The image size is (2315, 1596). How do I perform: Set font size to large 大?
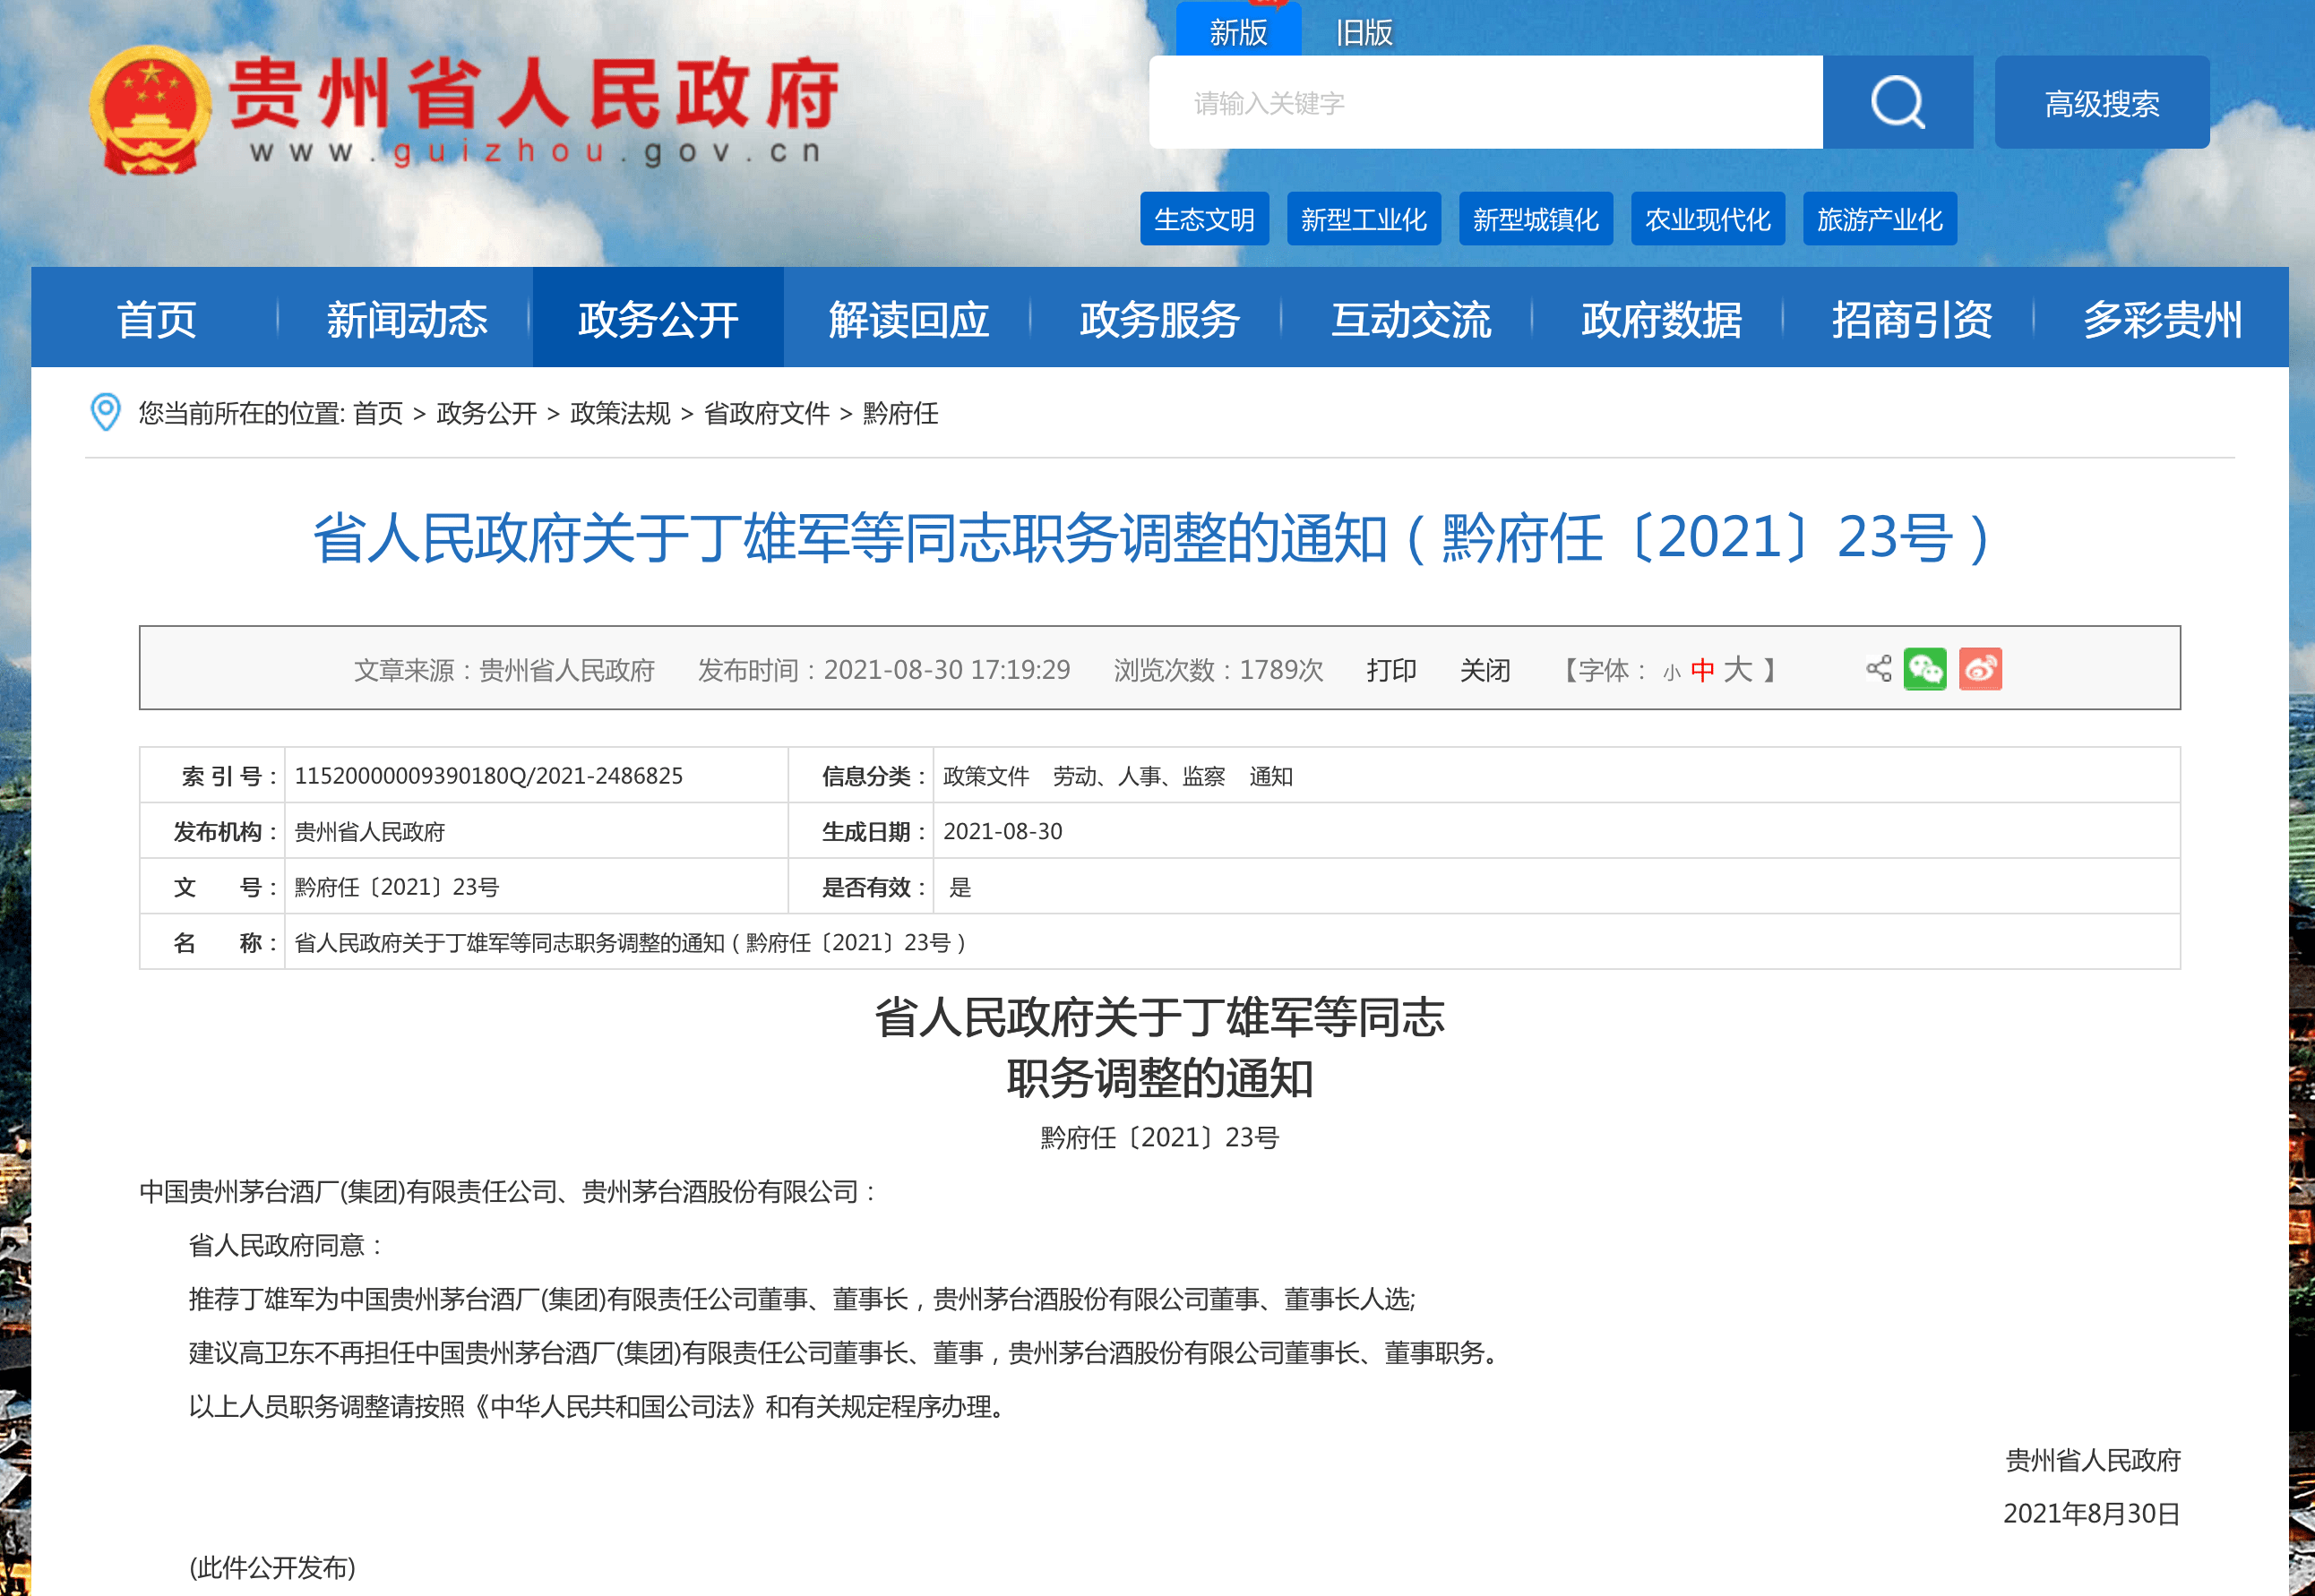pyautogui.click(x=1738, y=669)
